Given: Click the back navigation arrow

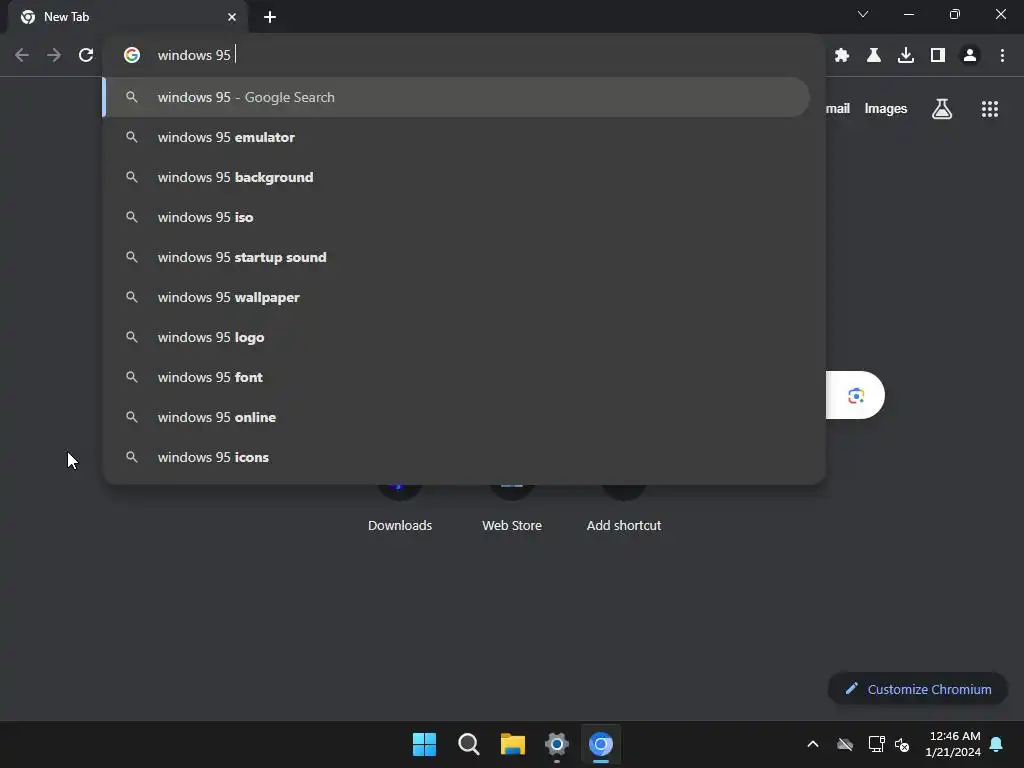Looking at the screenshot, I should pyautogui.click(x=22, y=55).
